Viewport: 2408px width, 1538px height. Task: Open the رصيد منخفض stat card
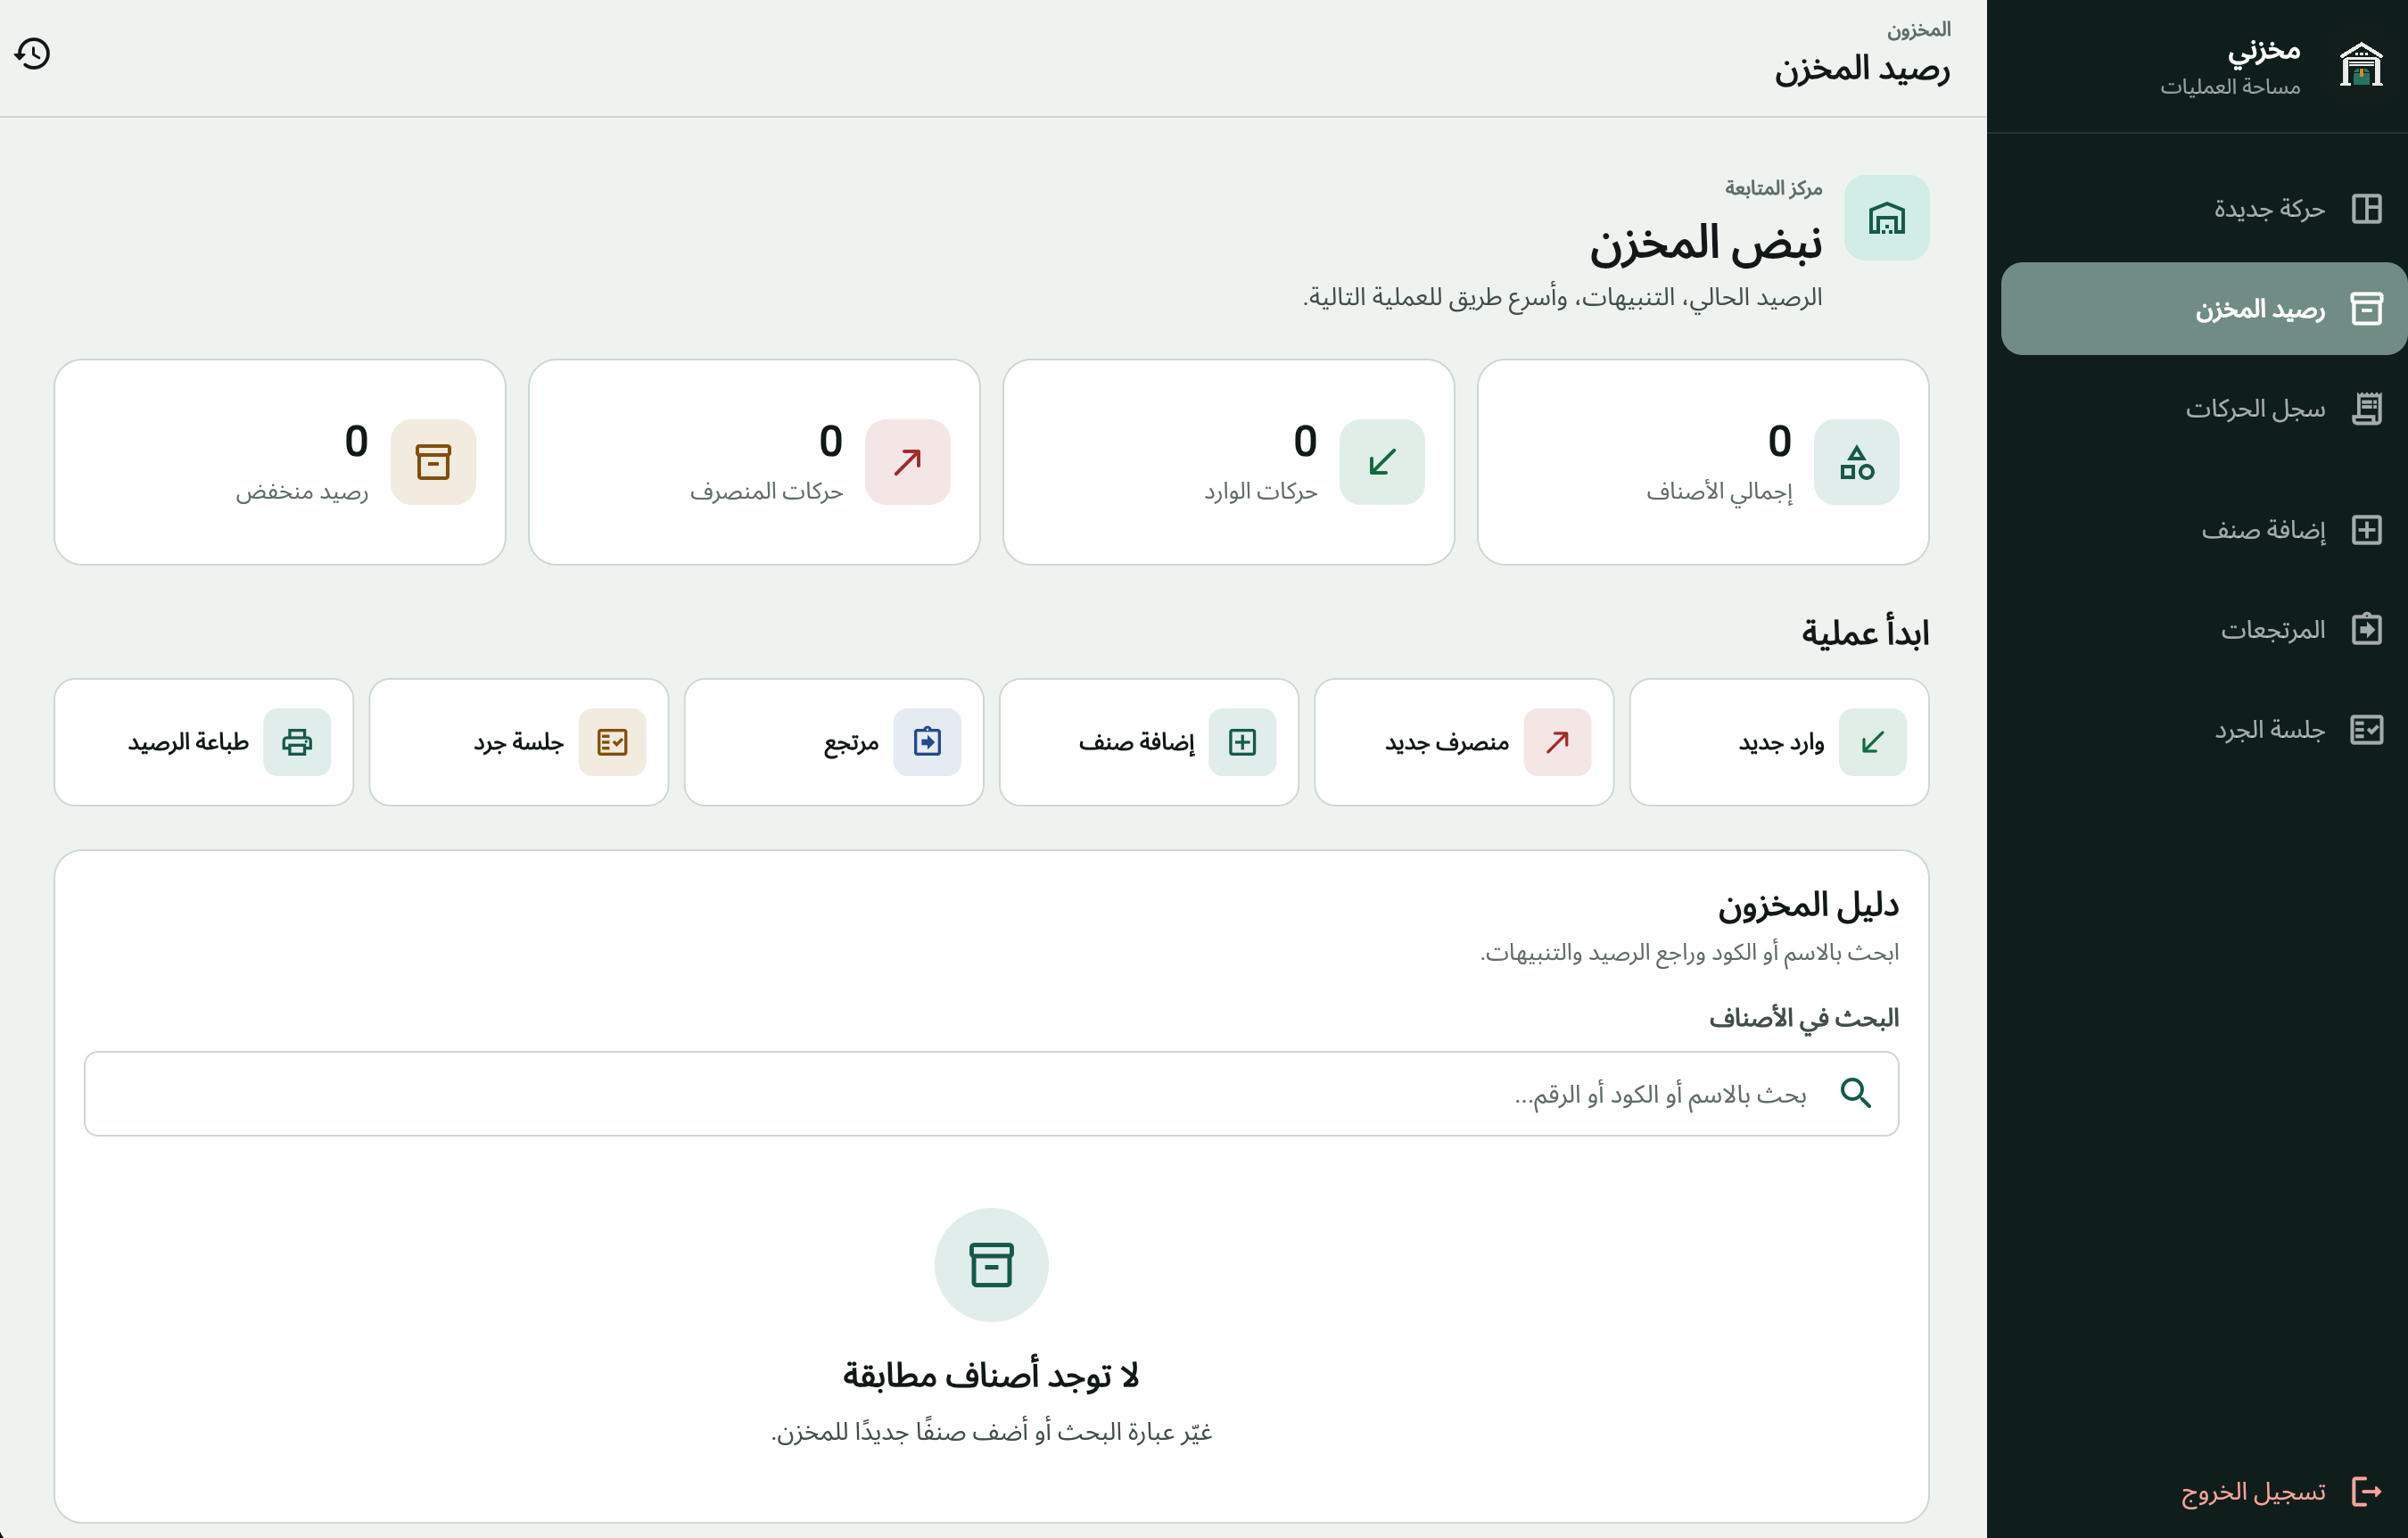[x=280, y=462]
